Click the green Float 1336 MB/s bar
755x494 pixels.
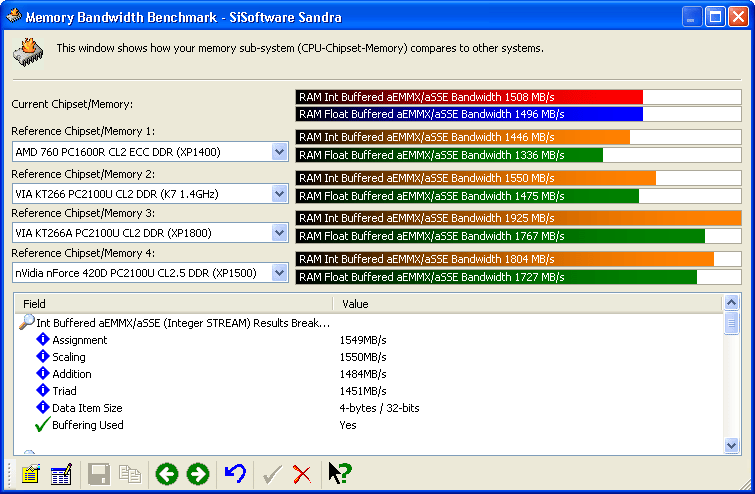coord(449,155)
